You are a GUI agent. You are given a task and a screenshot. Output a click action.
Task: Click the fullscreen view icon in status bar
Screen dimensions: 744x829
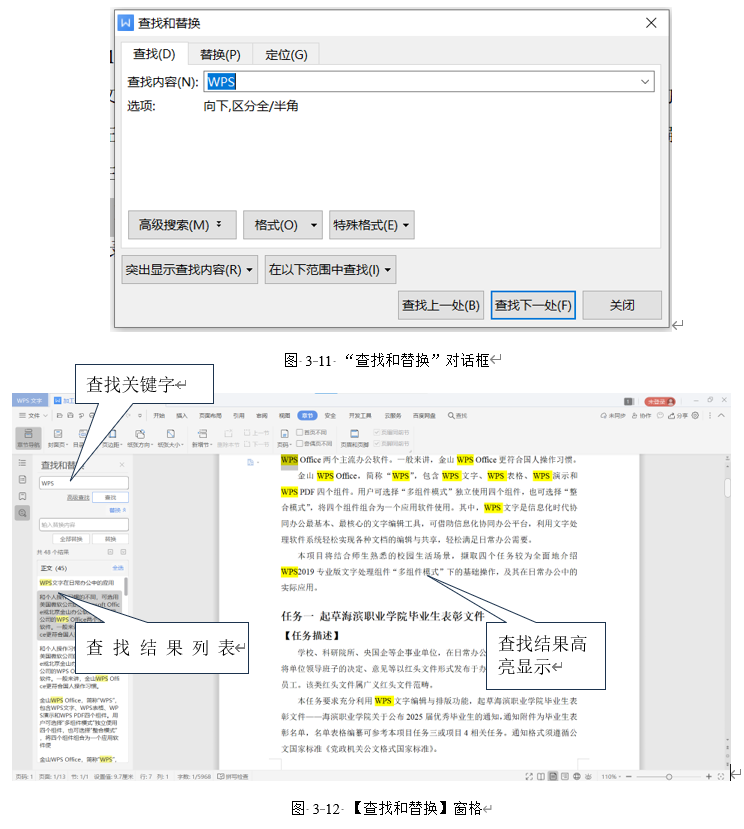tap(529, 777)
